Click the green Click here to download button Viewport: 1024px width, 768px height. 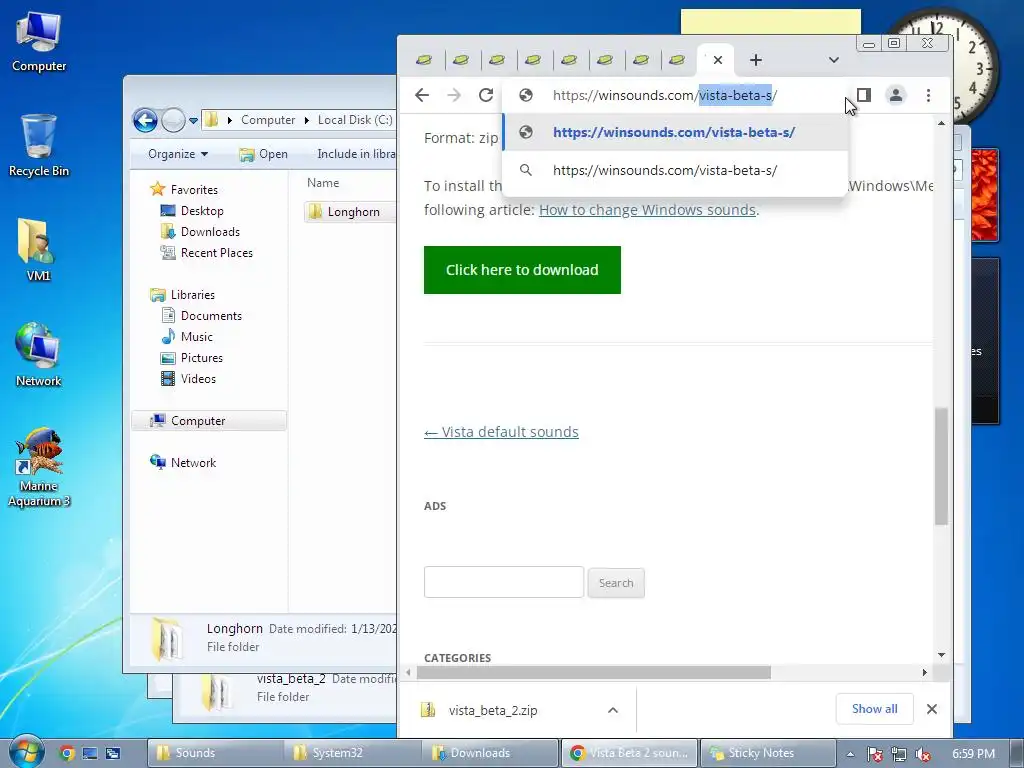pos(522,270)
